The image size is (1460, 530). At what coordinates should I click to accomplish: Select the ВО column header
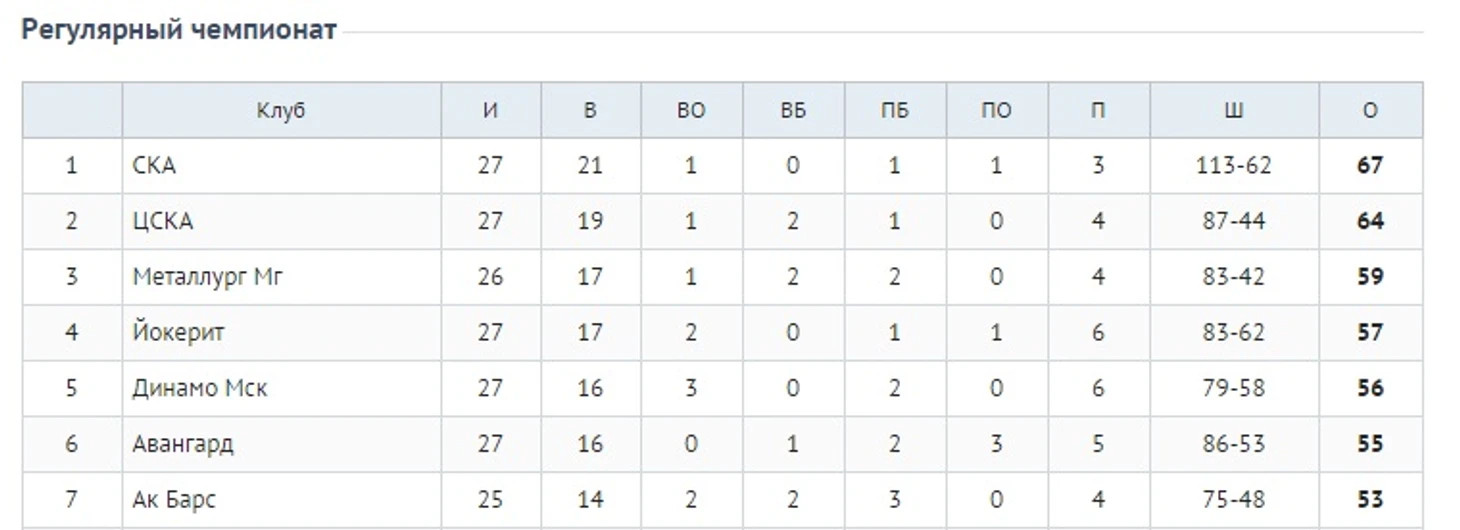691,111
